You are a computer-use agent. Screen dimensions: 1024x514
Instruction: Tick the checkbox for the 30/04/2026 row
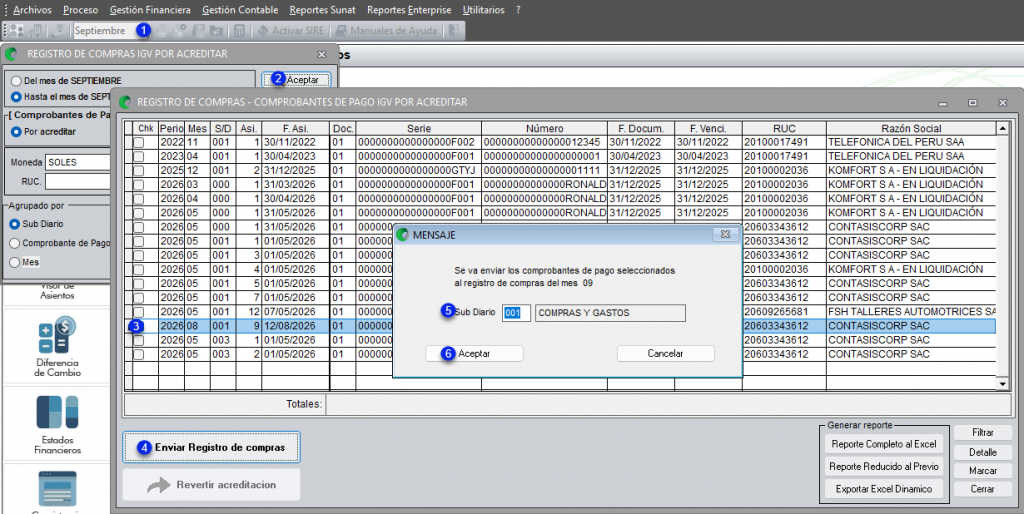tap(138, 199)
